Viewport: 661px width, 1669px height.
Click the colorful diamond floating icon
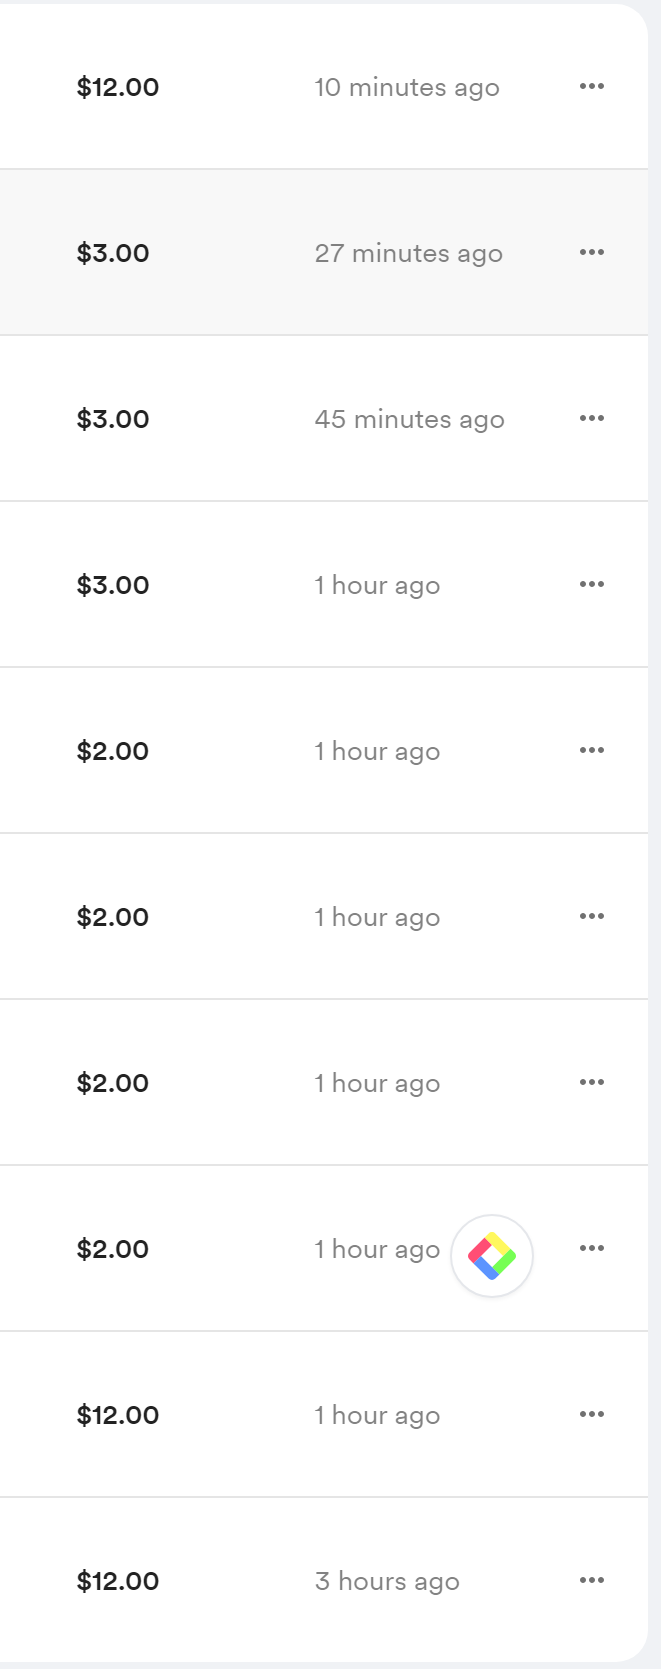point(491,1256)
